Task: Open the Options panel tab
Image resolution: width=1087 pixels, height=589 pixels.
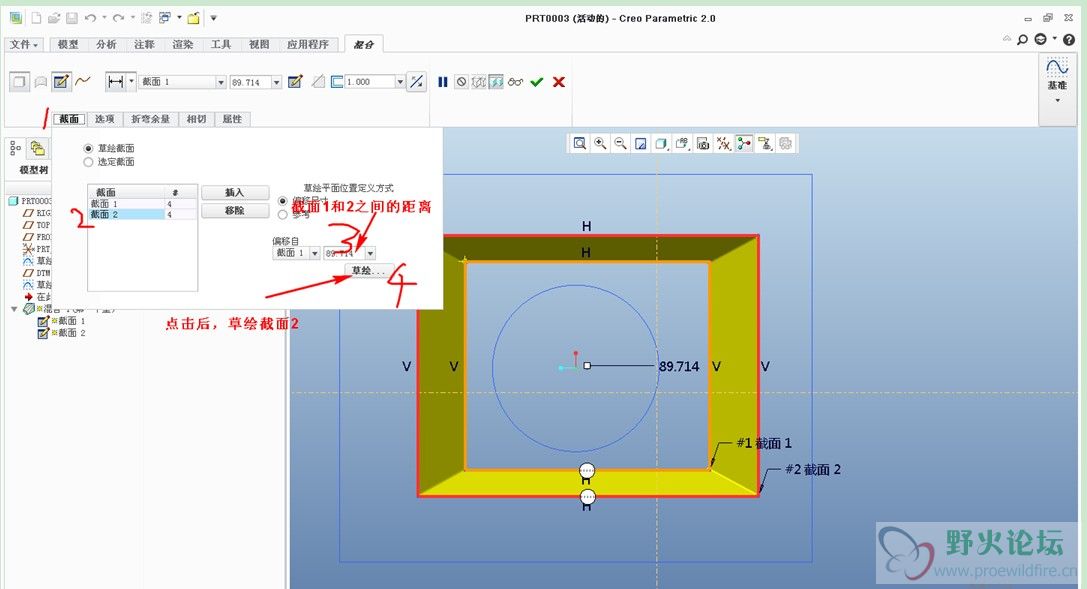Action: coord(105,119)
